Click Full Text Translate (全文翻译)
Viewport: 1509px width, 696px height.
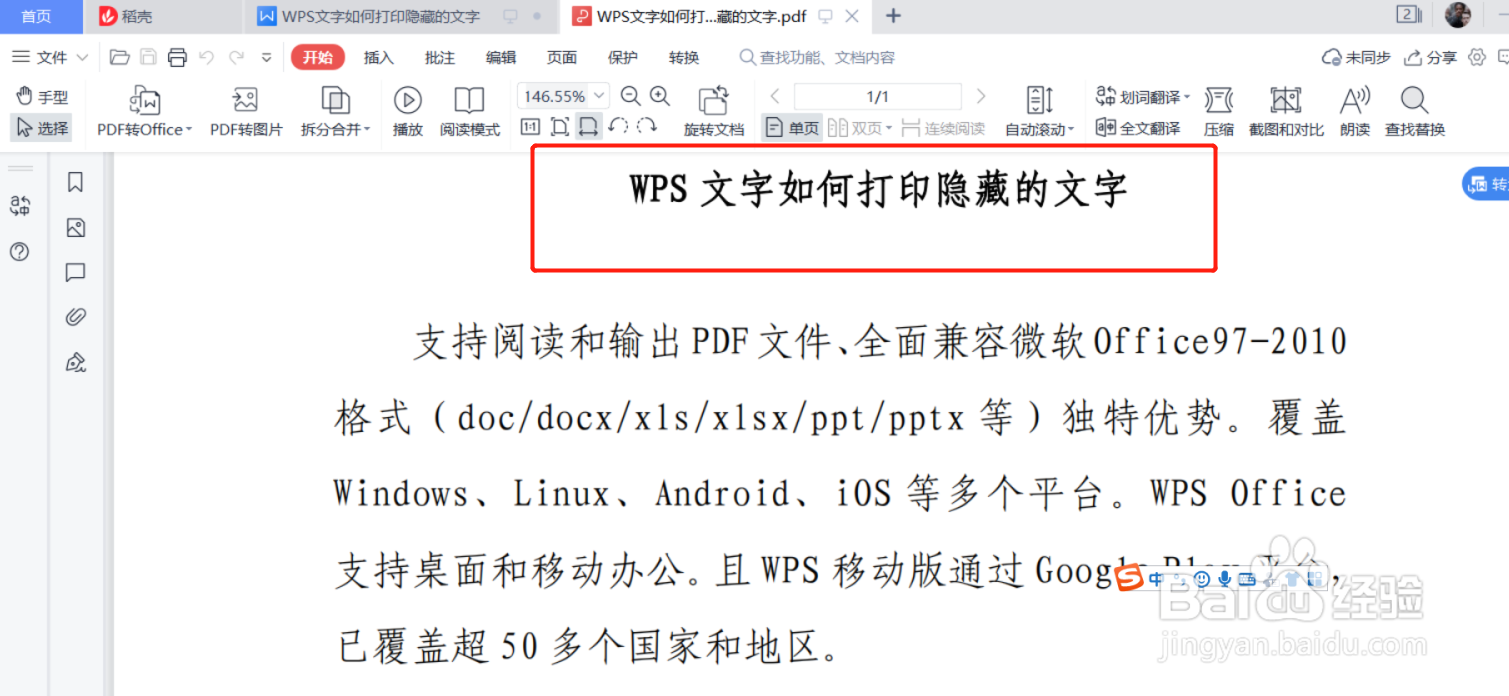tap(1138, 128)
